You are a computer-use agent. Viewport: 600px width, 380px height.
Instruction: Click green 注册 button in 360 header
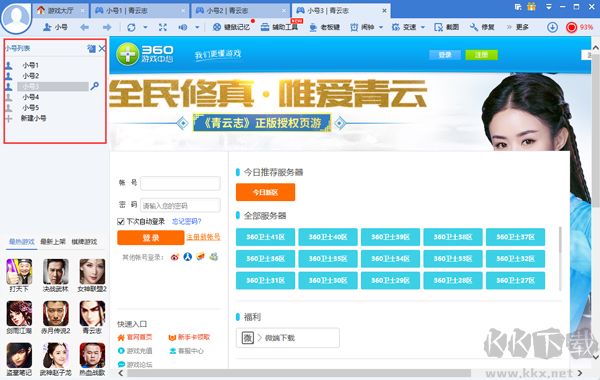tap(481, 55)
